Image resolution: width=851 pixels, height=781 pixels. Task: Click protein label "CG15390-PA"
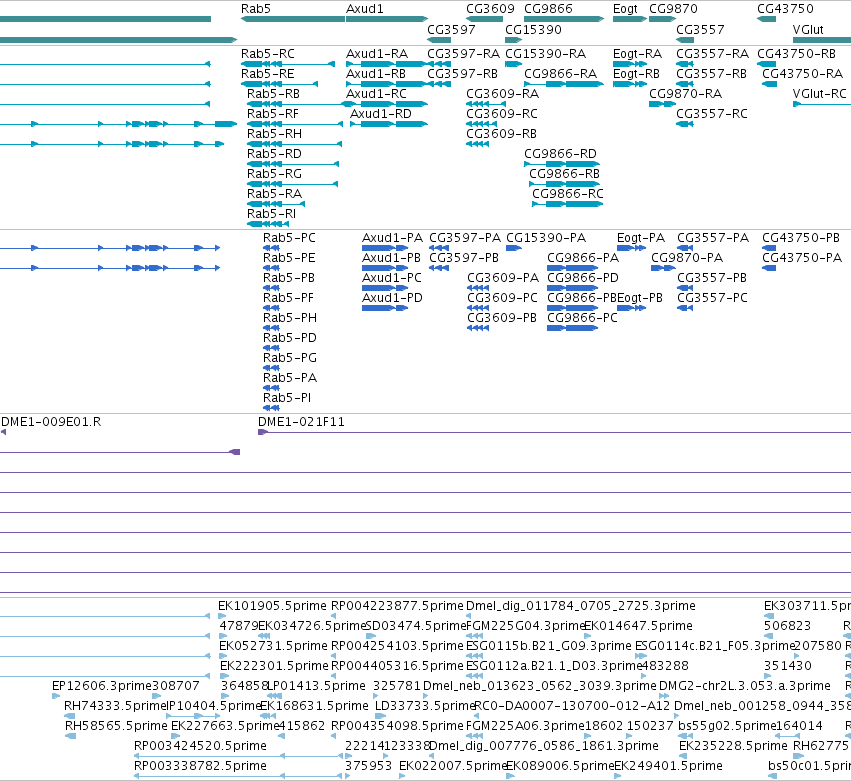coord(546,238)
